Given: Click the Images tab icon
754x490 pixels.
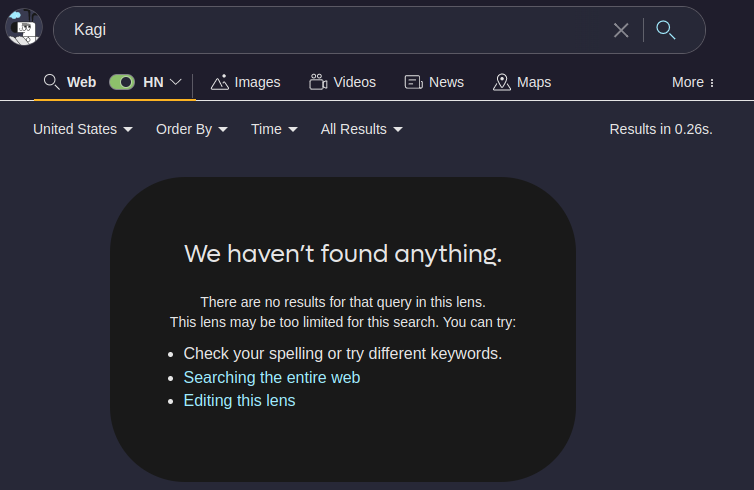Looking at the screenshot, I should point(220,82).
